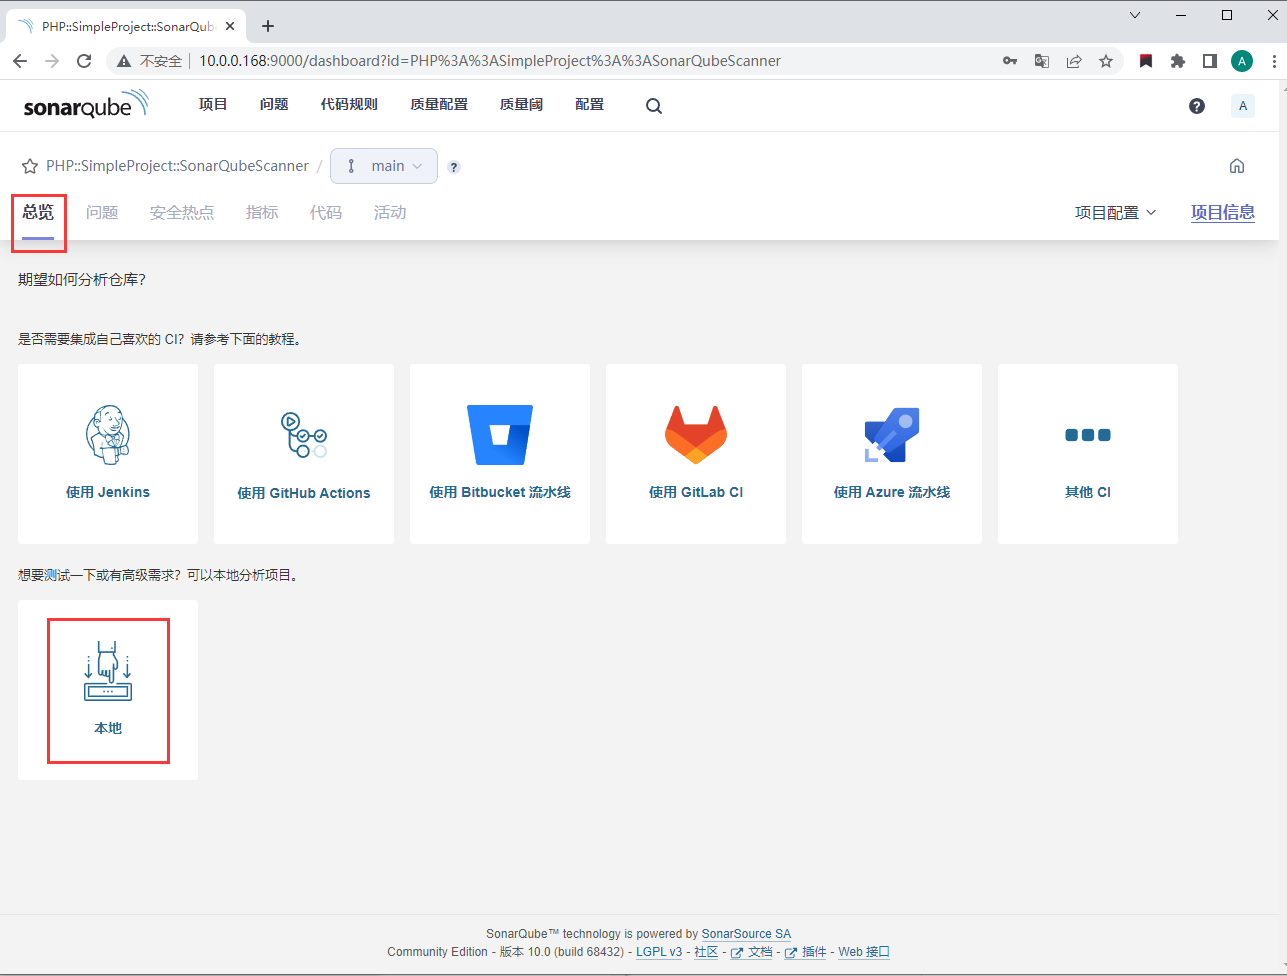This screenshot has width=1287, height=976.
Task: Expand the main branch dropdown
Action: [384, 166]
